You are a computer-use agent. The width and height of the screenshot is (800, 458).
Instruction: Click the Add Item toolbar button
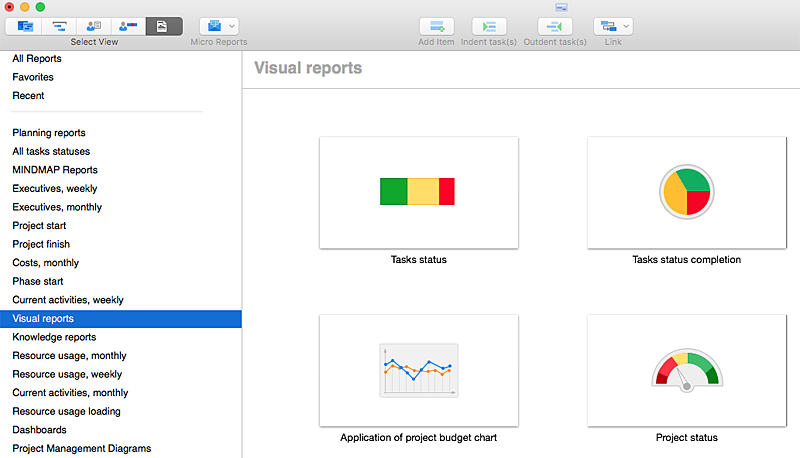[437, 26]
